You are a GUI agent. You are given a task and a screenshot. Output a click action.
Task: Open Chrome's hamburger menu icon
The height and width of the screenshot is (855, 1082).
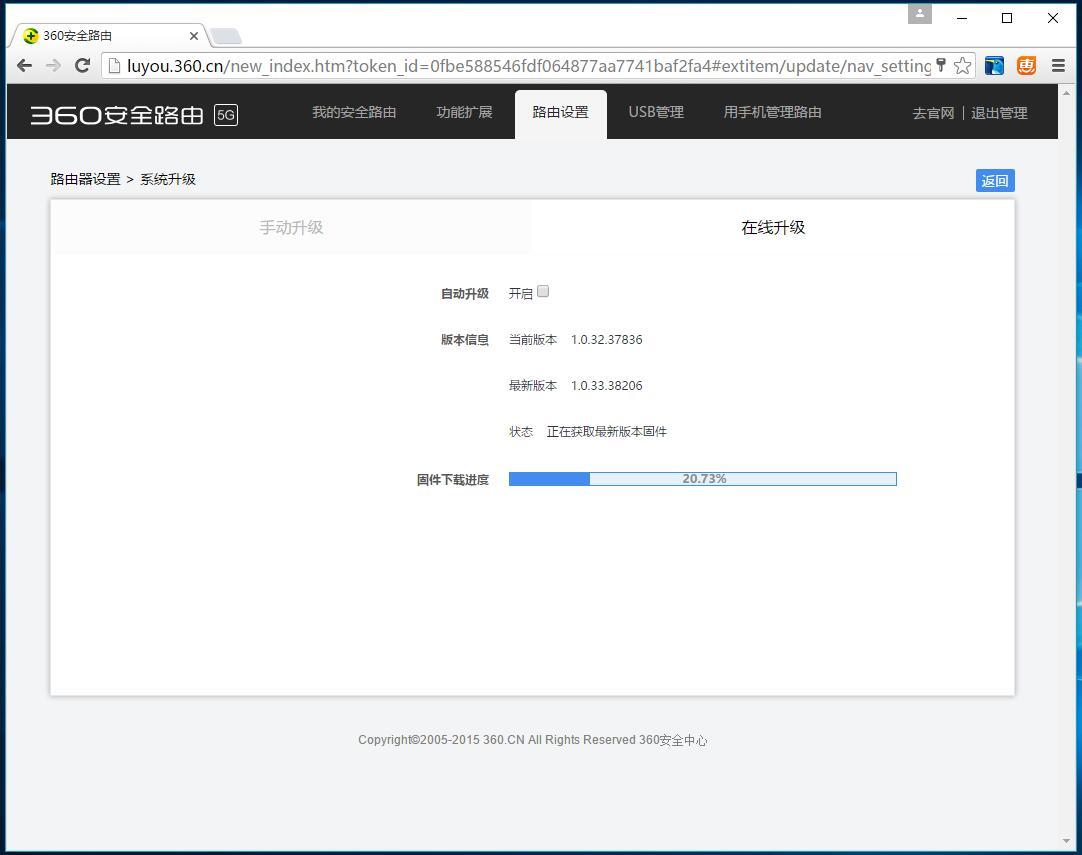pyautogui.click(x=1058, y=65)
